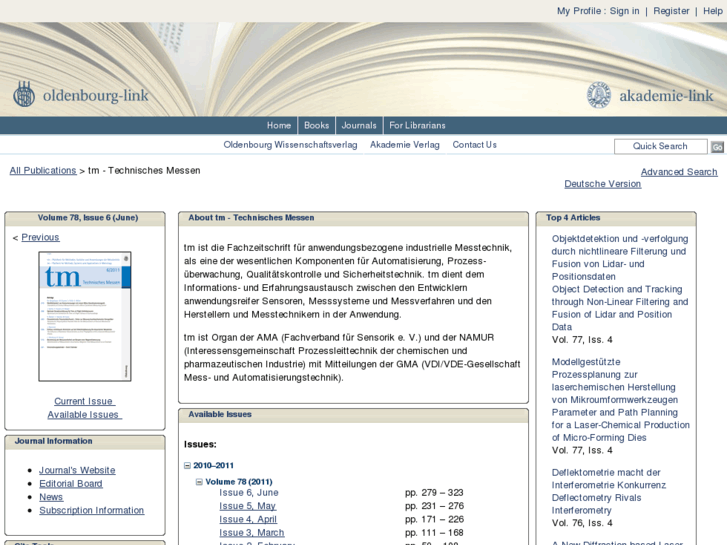Viewport: 727px width, 545px height.
Task: Click the oldenbourg-link logo emblem
Action: 24,94
